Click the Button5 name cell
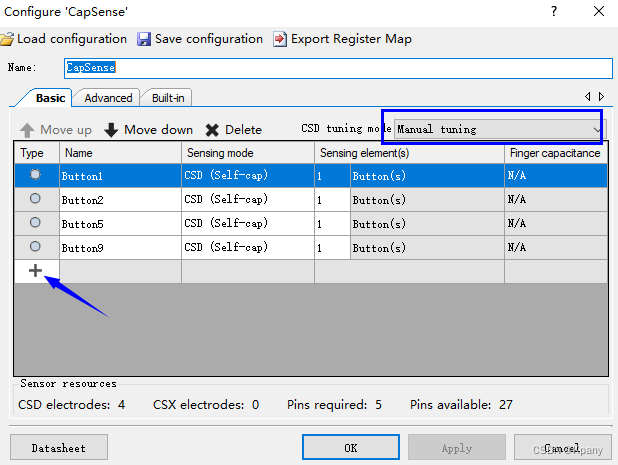The width and height of the screenshot is (618, 465). coord(120,223)
